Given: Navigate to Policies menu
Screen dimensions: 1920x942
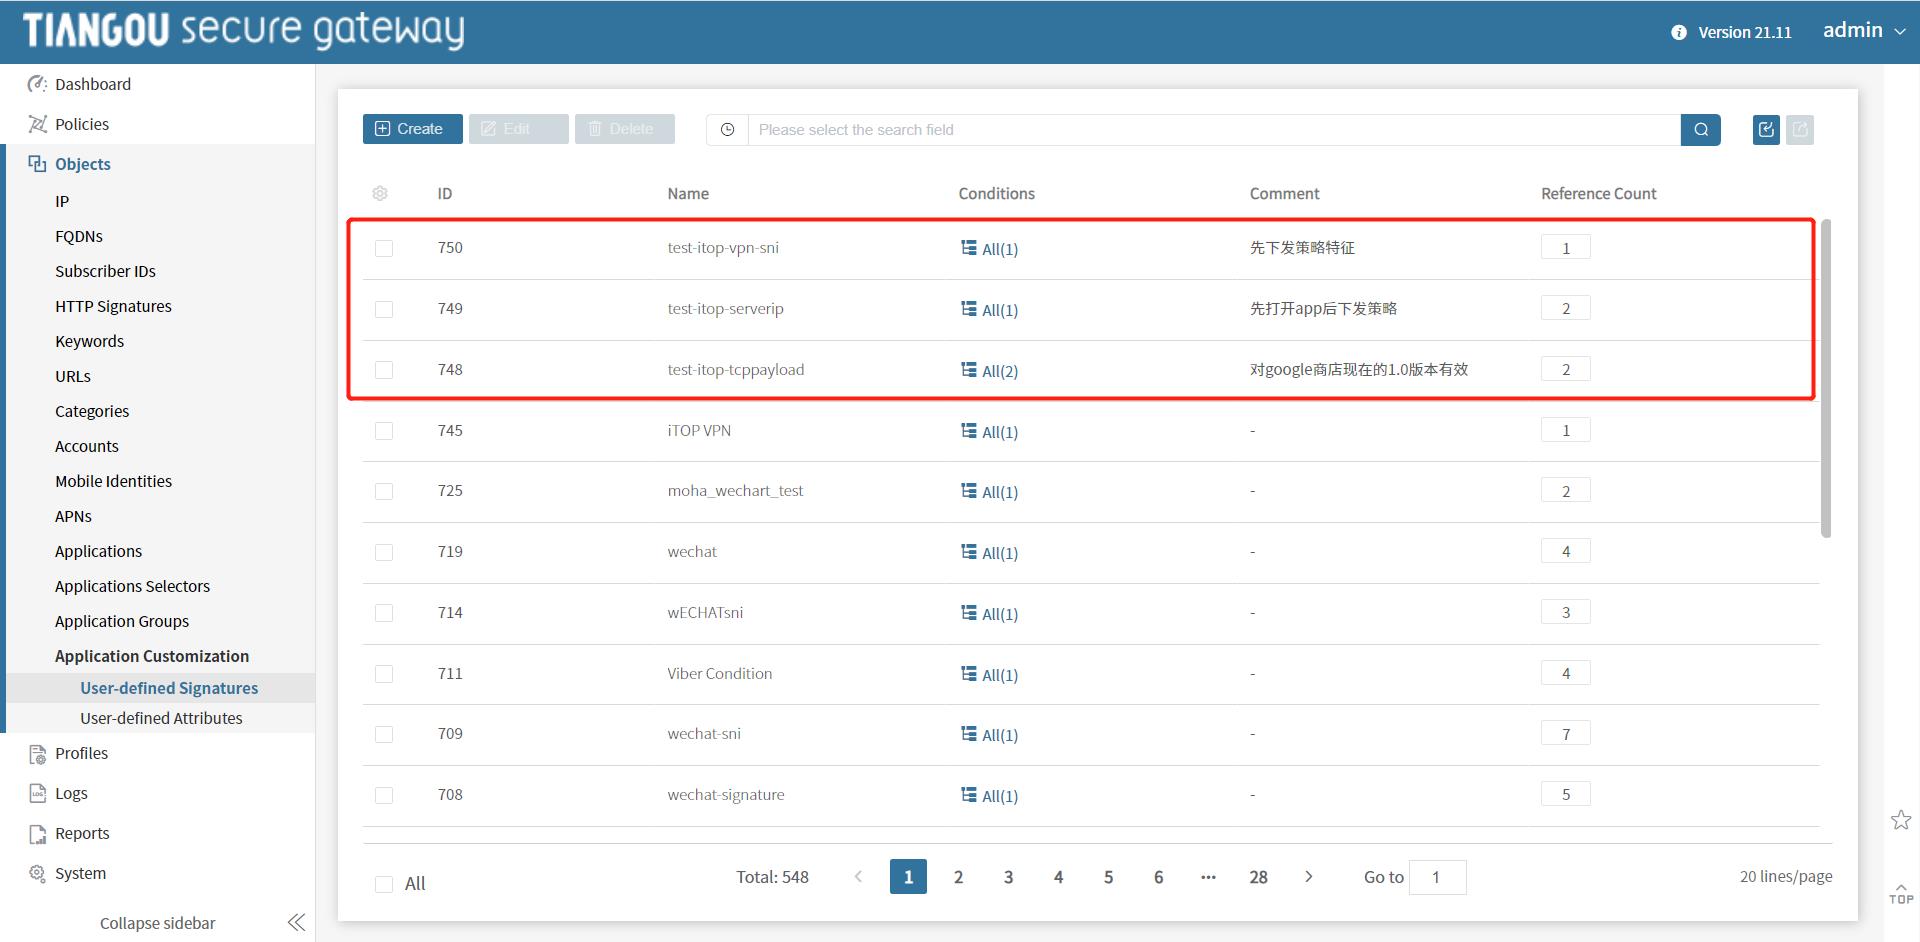Looking at the screenshot, I should point(82,124).
